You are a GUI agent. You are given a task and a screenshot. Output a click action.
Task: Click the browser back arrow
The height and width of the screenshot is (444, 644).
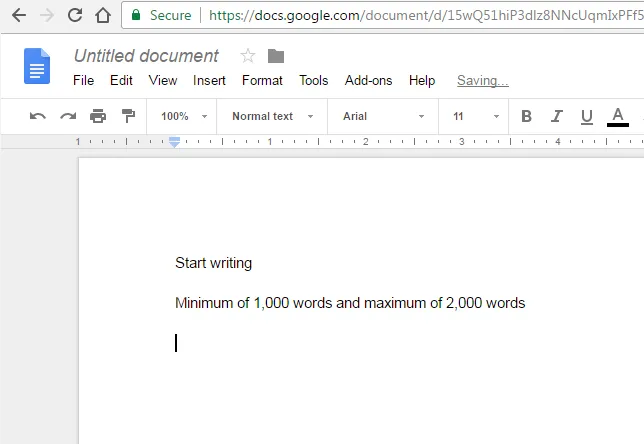tap(19, 15)
